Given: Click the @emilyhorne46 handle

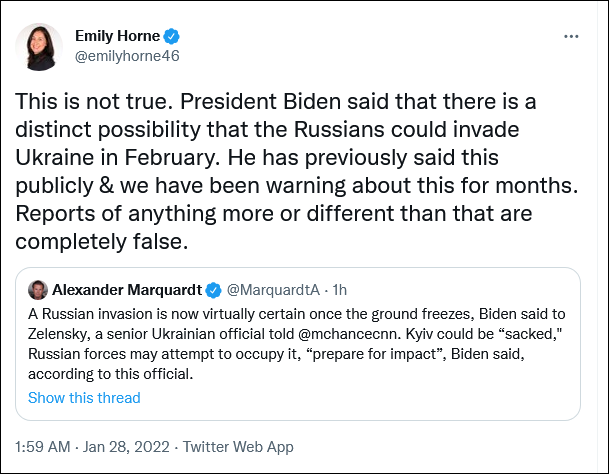Looking at the screenshot, I should [x=127, y=56].
